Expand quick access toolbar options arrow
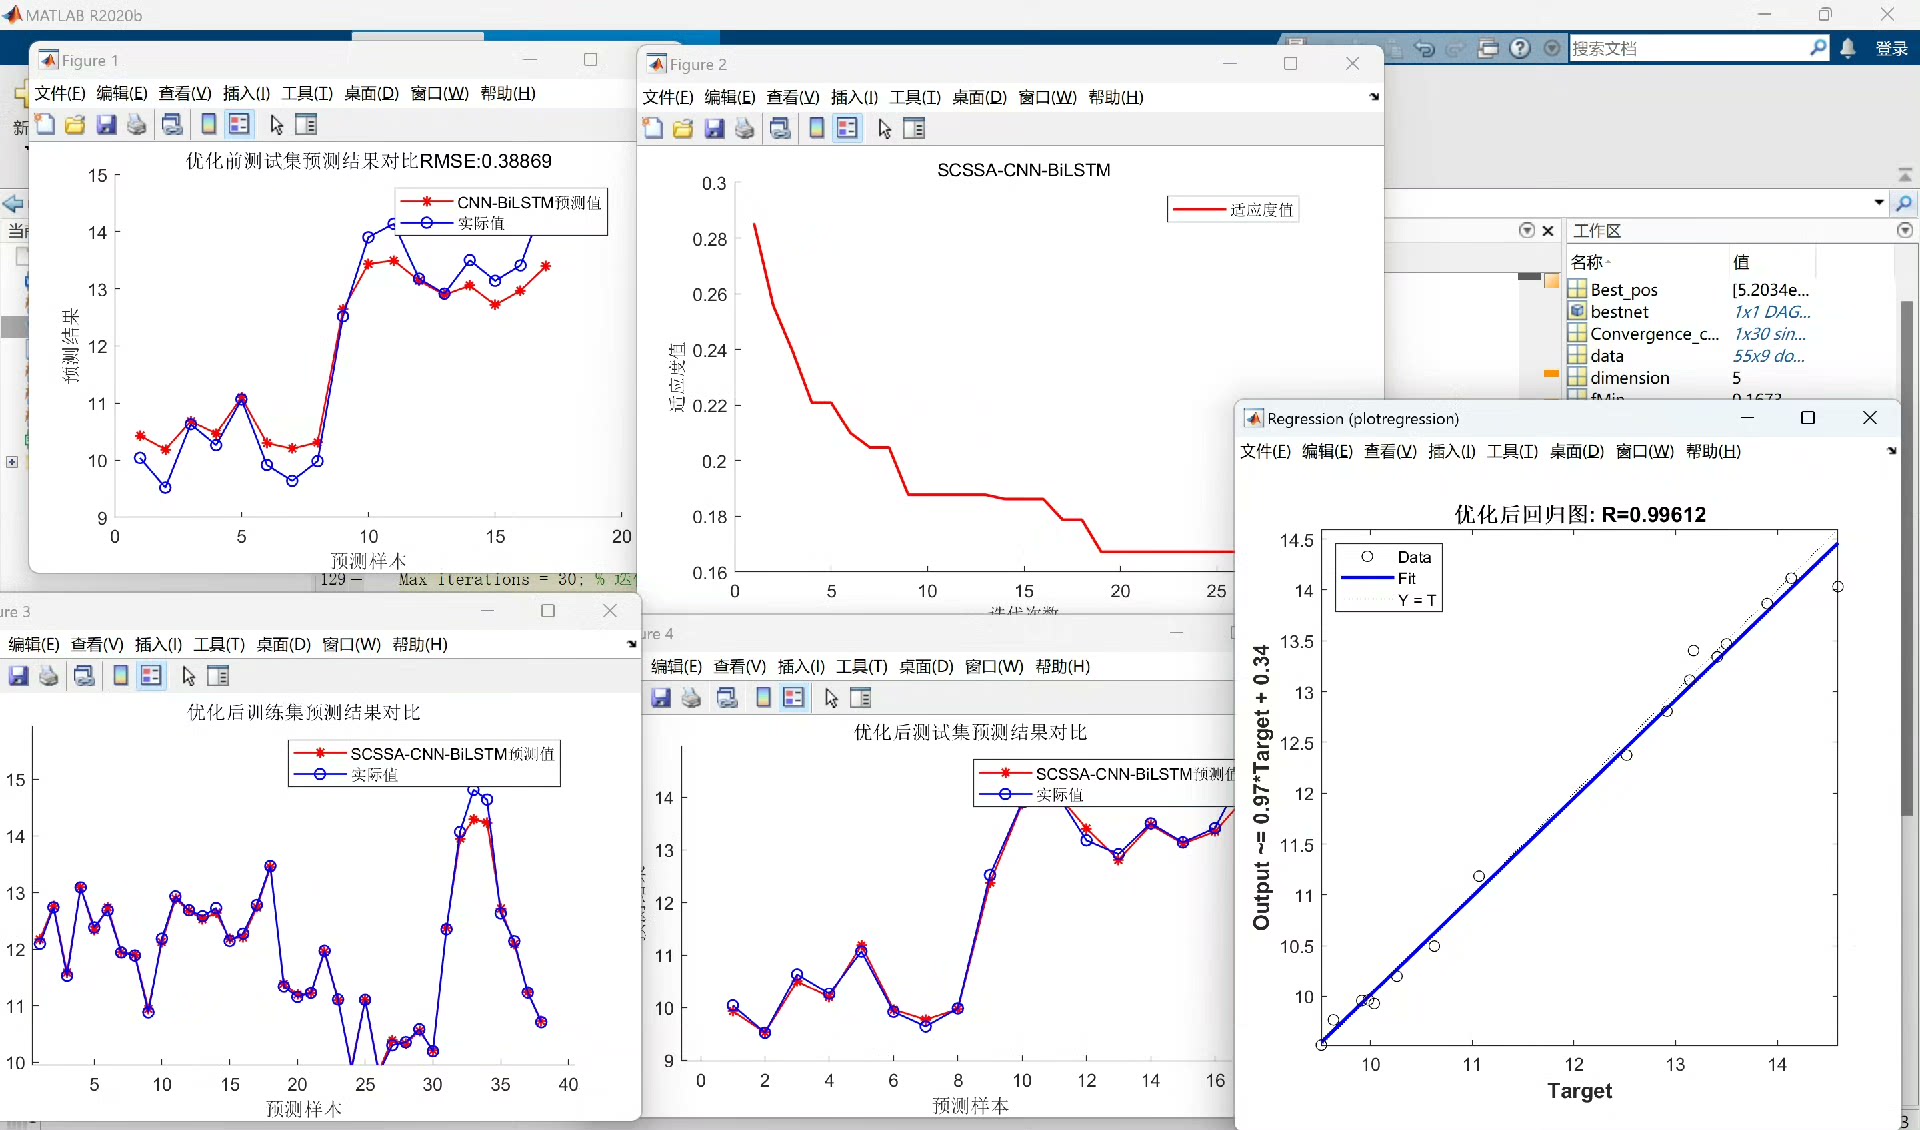Image resolution: width=1920 pixels, height=1130 pixels. click(1552, 48)
